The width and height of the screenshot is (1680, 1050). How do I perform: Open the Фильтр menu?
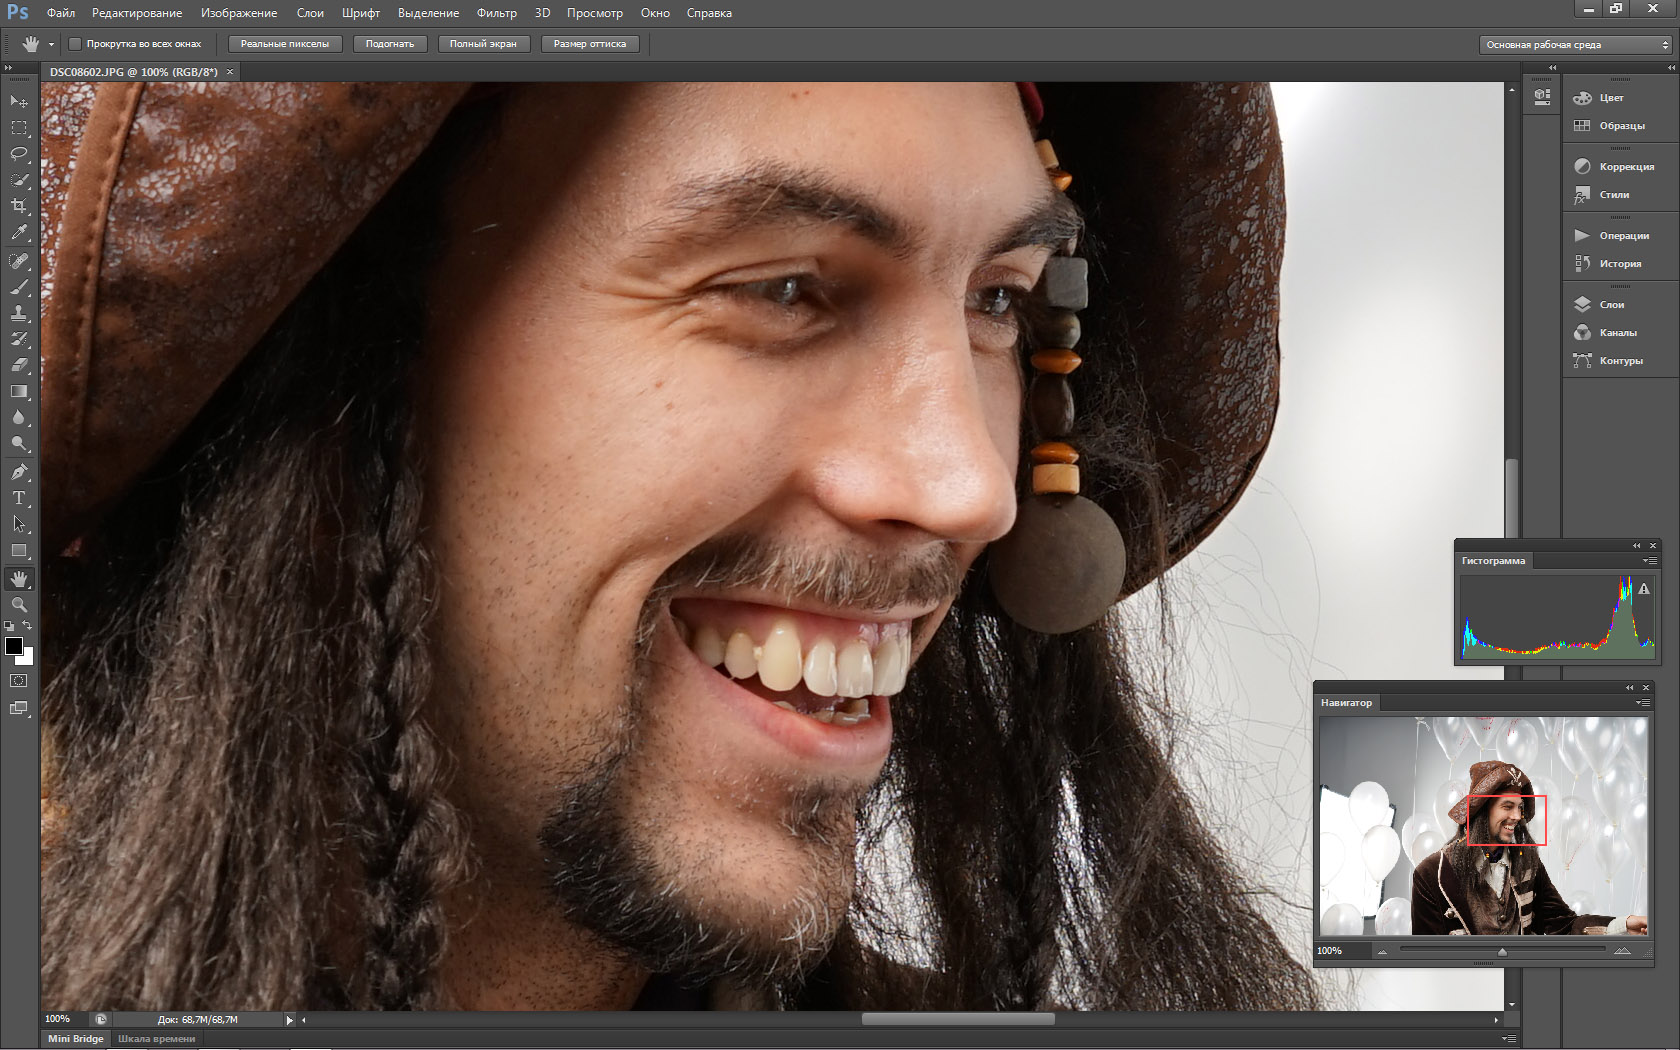496,13
